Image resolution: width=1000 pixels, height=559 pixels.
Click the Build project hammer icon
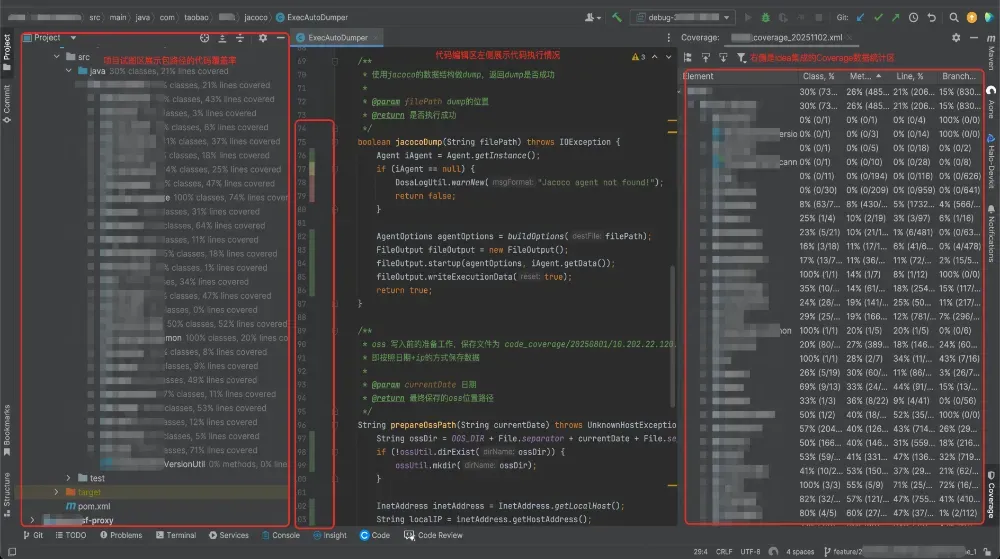618,17
